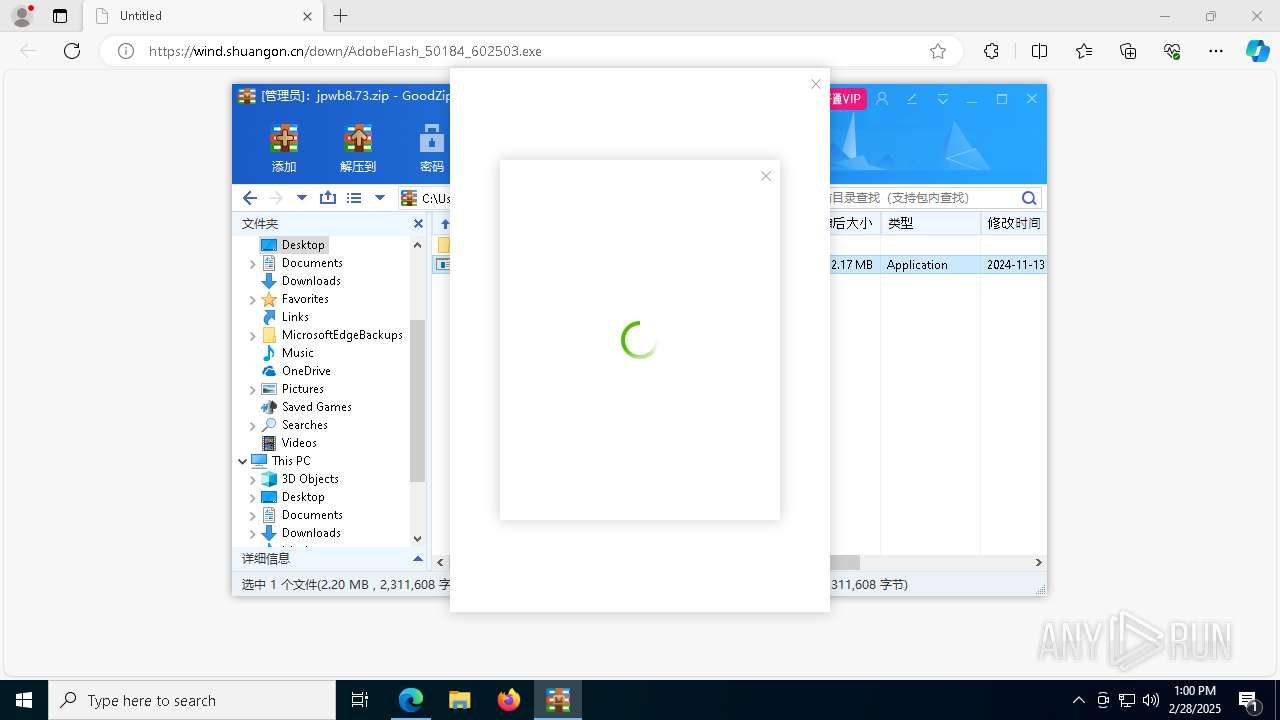Expand the Searches tree node

tap(252, 426)
